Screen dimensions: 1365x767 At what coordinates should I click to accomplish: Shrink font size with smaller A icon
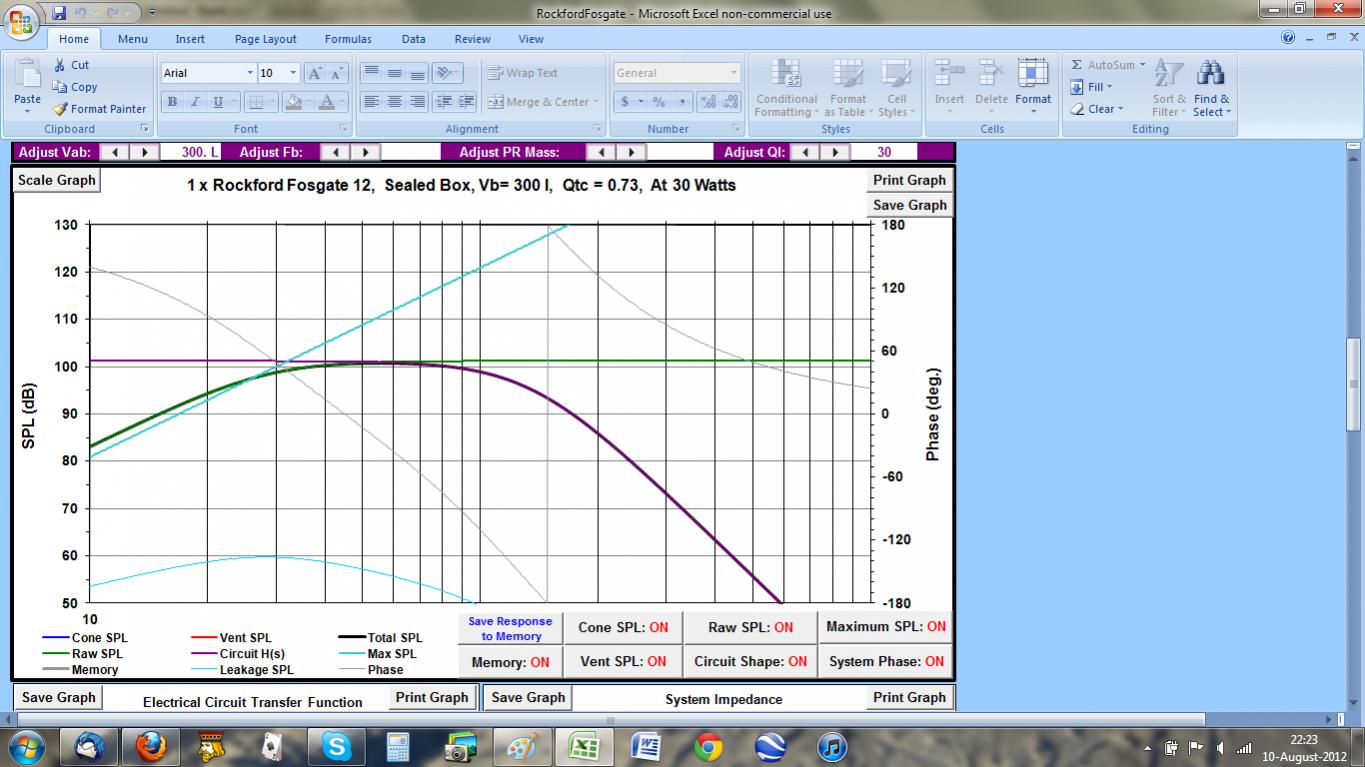337,73
